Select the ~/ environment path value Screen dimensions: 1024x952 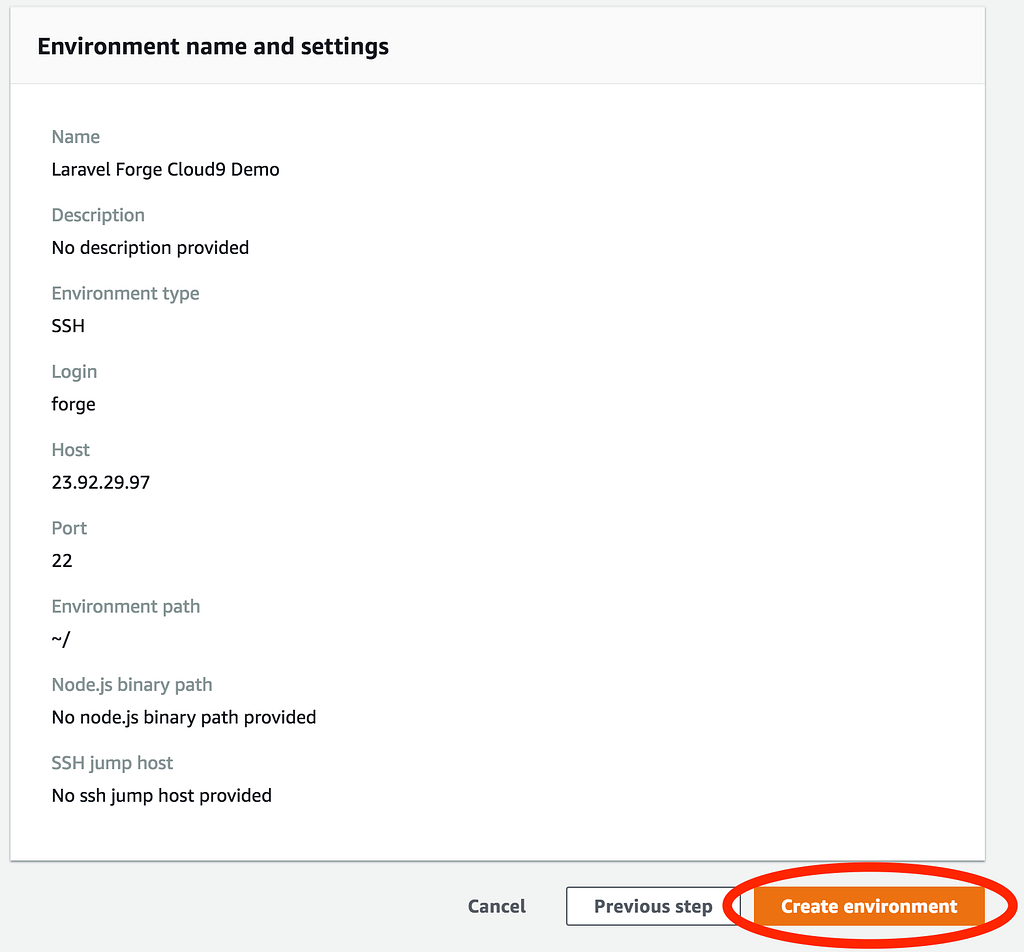[x=61, y=639]
